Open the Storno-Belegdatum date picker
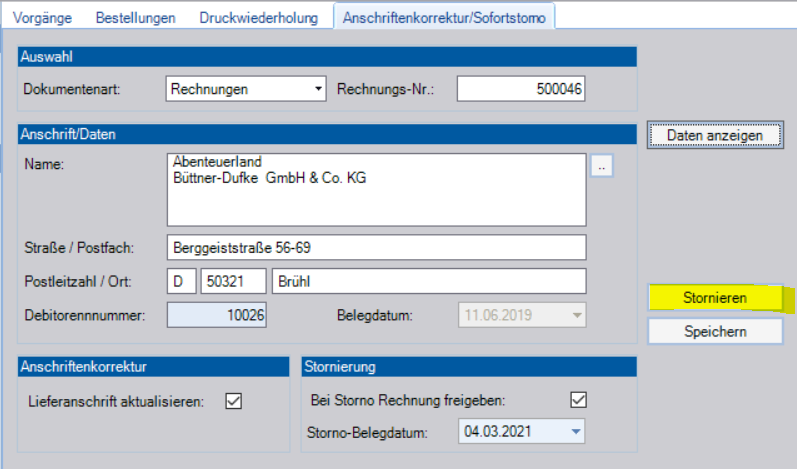 (x=574, y=433)
